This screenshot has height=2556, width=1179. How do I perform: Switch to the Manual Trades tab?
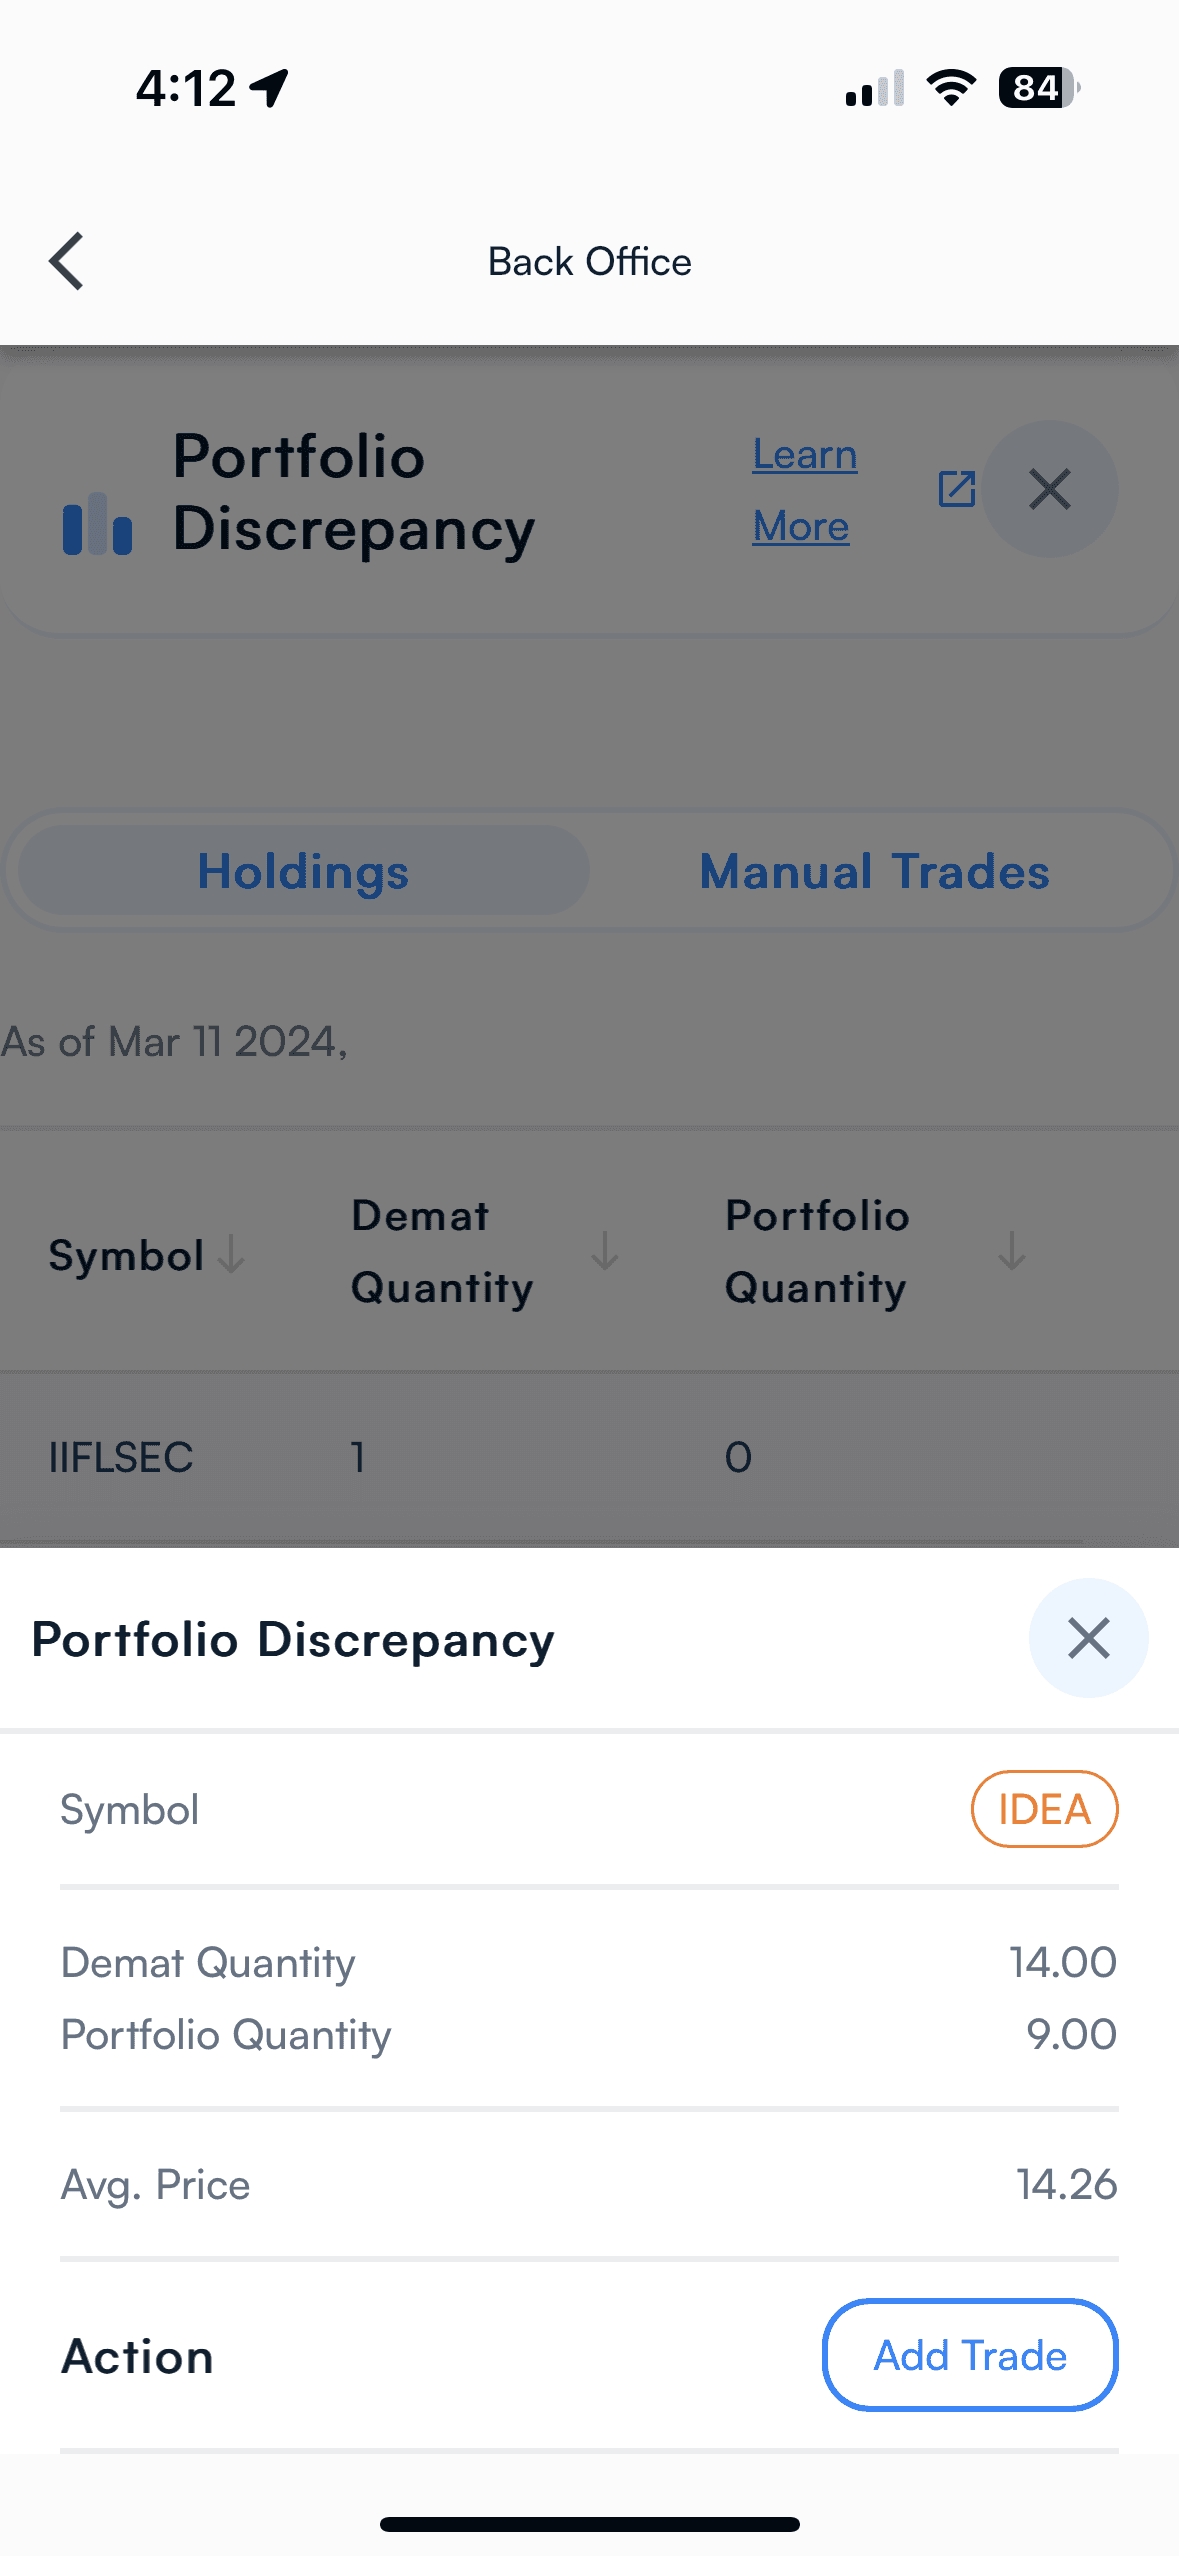click(x=874, y=871)
